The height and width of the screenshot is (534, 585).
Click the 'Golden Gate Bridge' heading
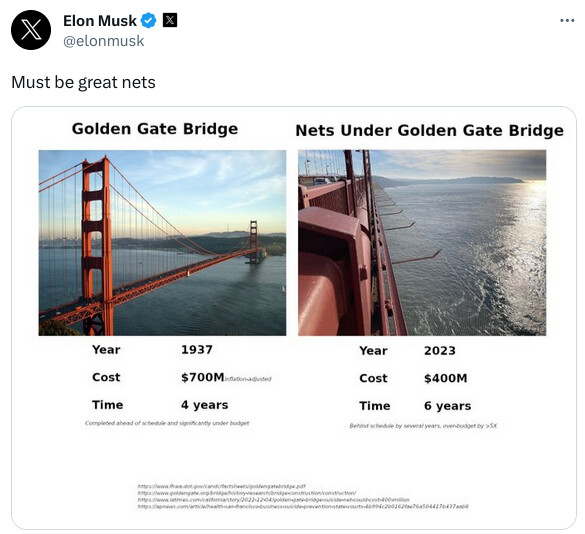coord(155,129)
